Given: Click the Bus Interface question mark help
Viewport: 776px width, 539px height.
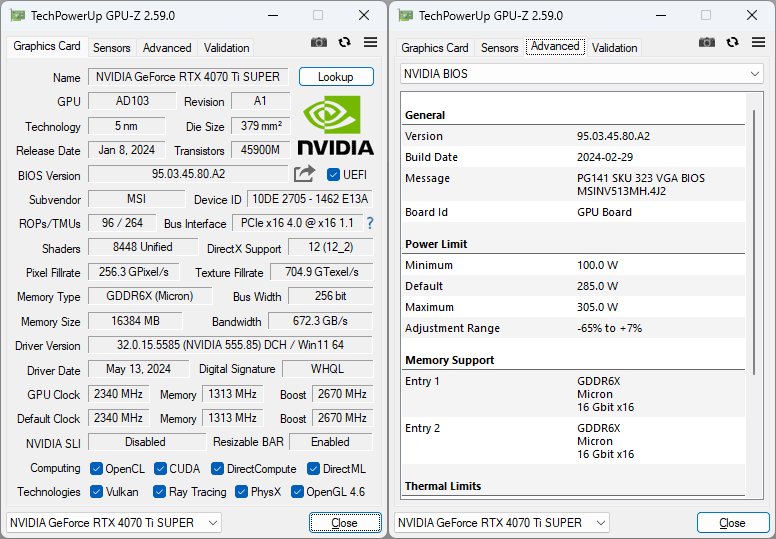Looking at the screenshot, I should click(370, 223).
